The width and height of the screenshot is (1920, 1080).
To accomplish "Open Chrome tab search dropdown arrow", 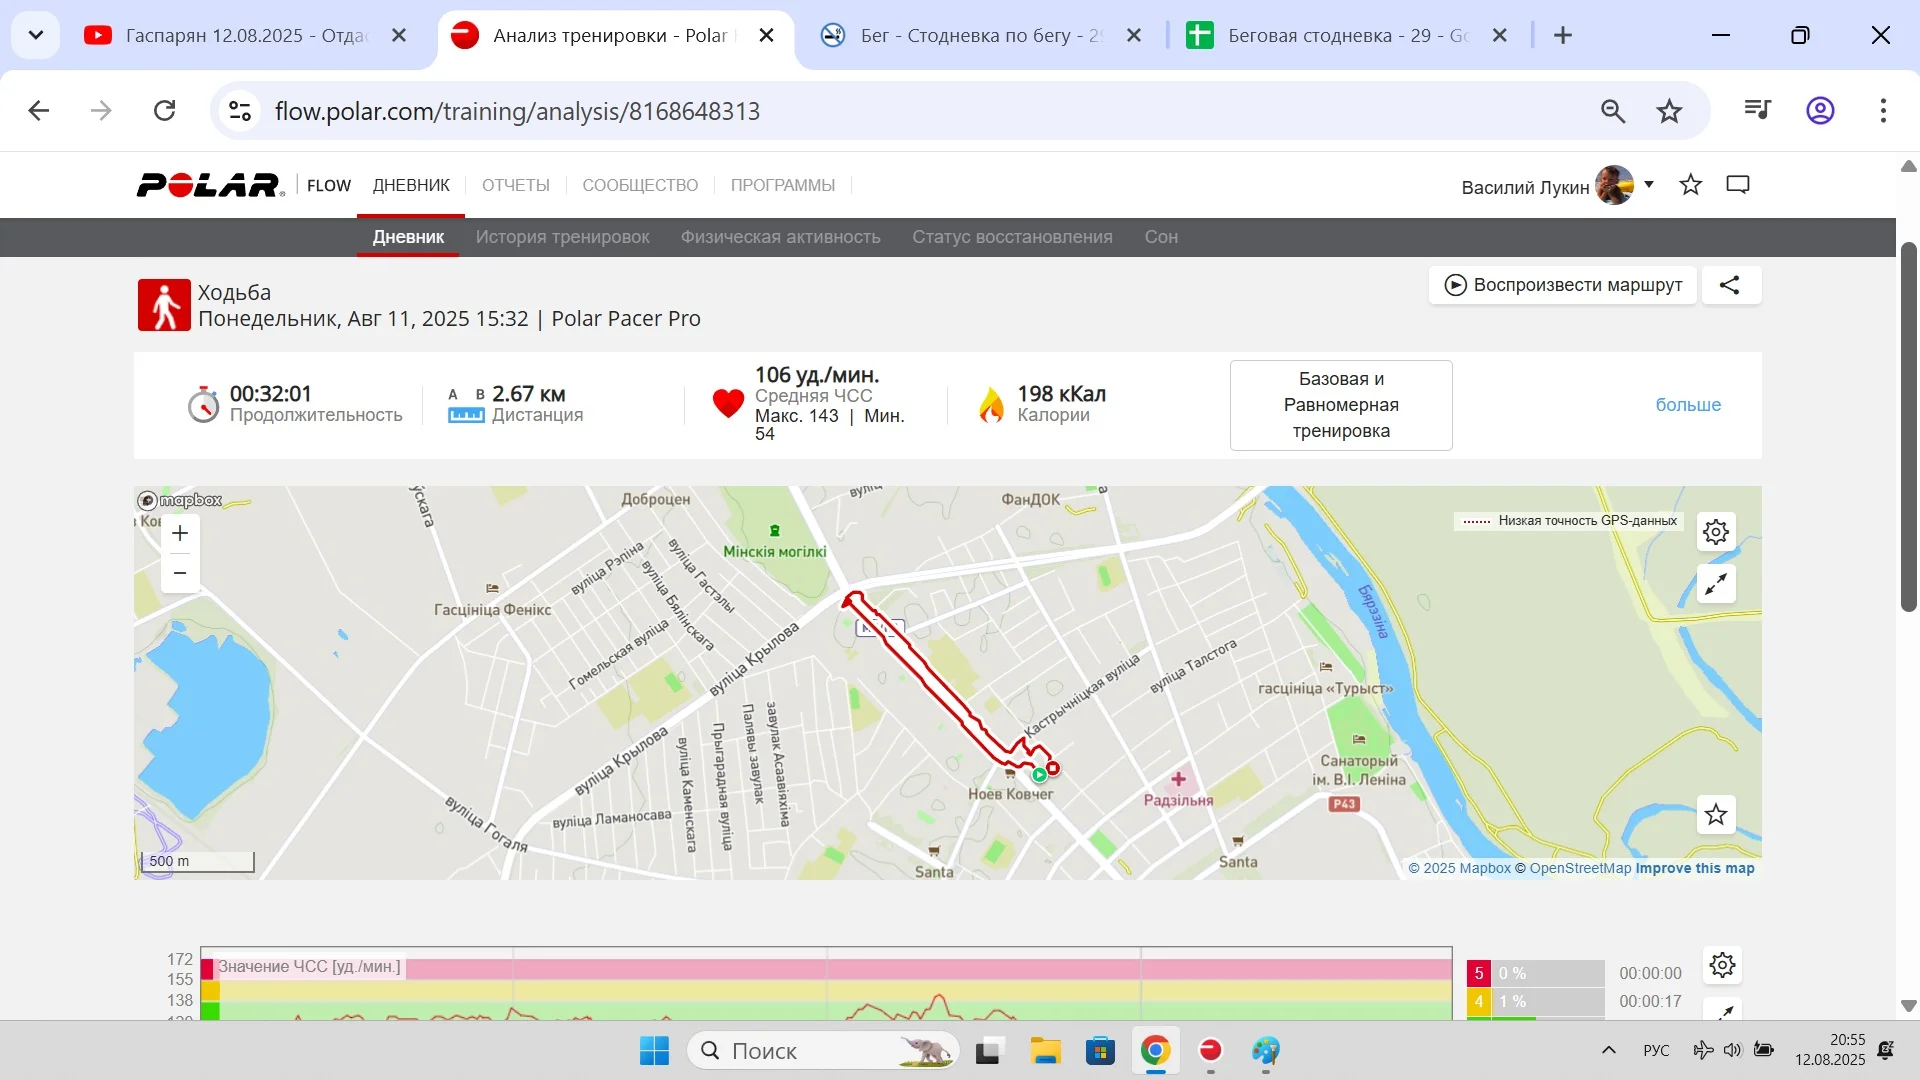I will [x=36, y=35].
